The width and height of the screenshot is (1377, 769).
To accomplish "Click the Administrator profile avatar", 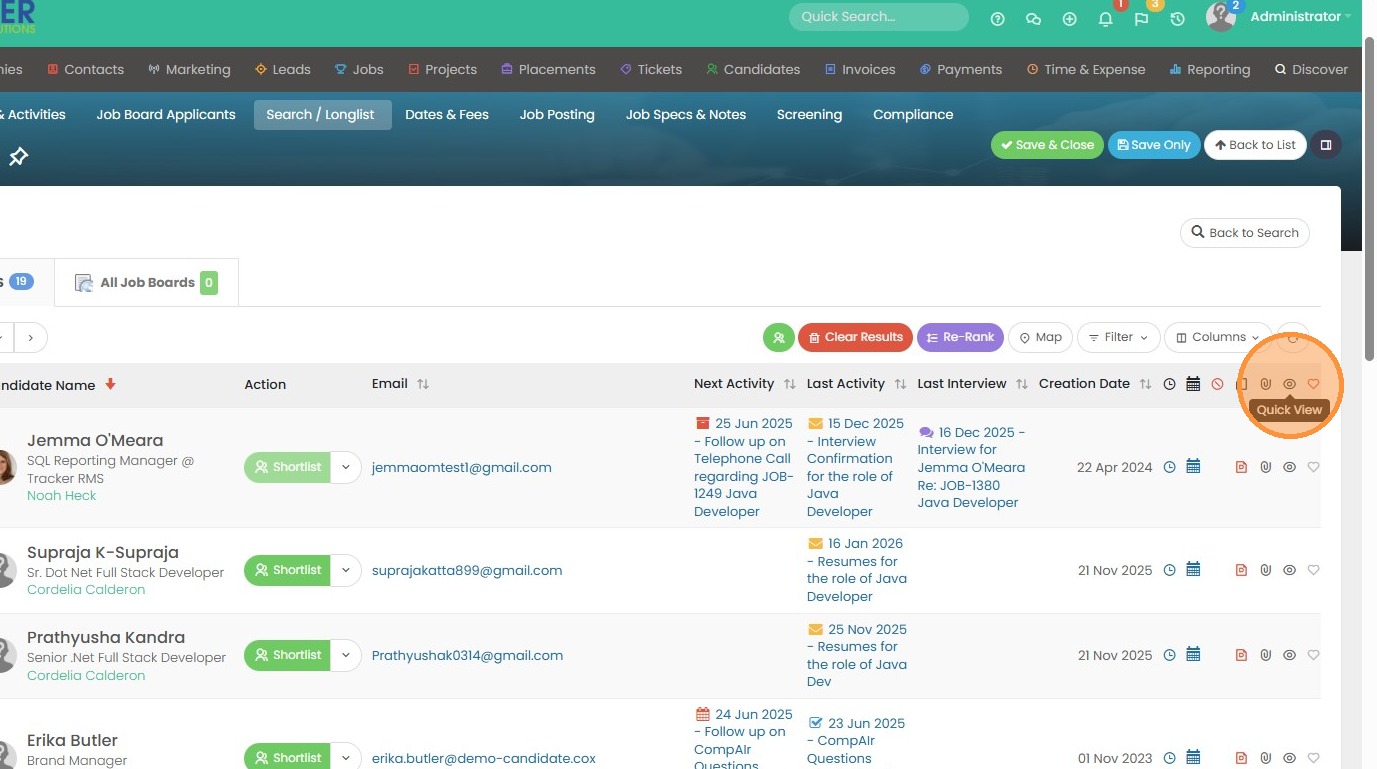I will coord(1221,16).
